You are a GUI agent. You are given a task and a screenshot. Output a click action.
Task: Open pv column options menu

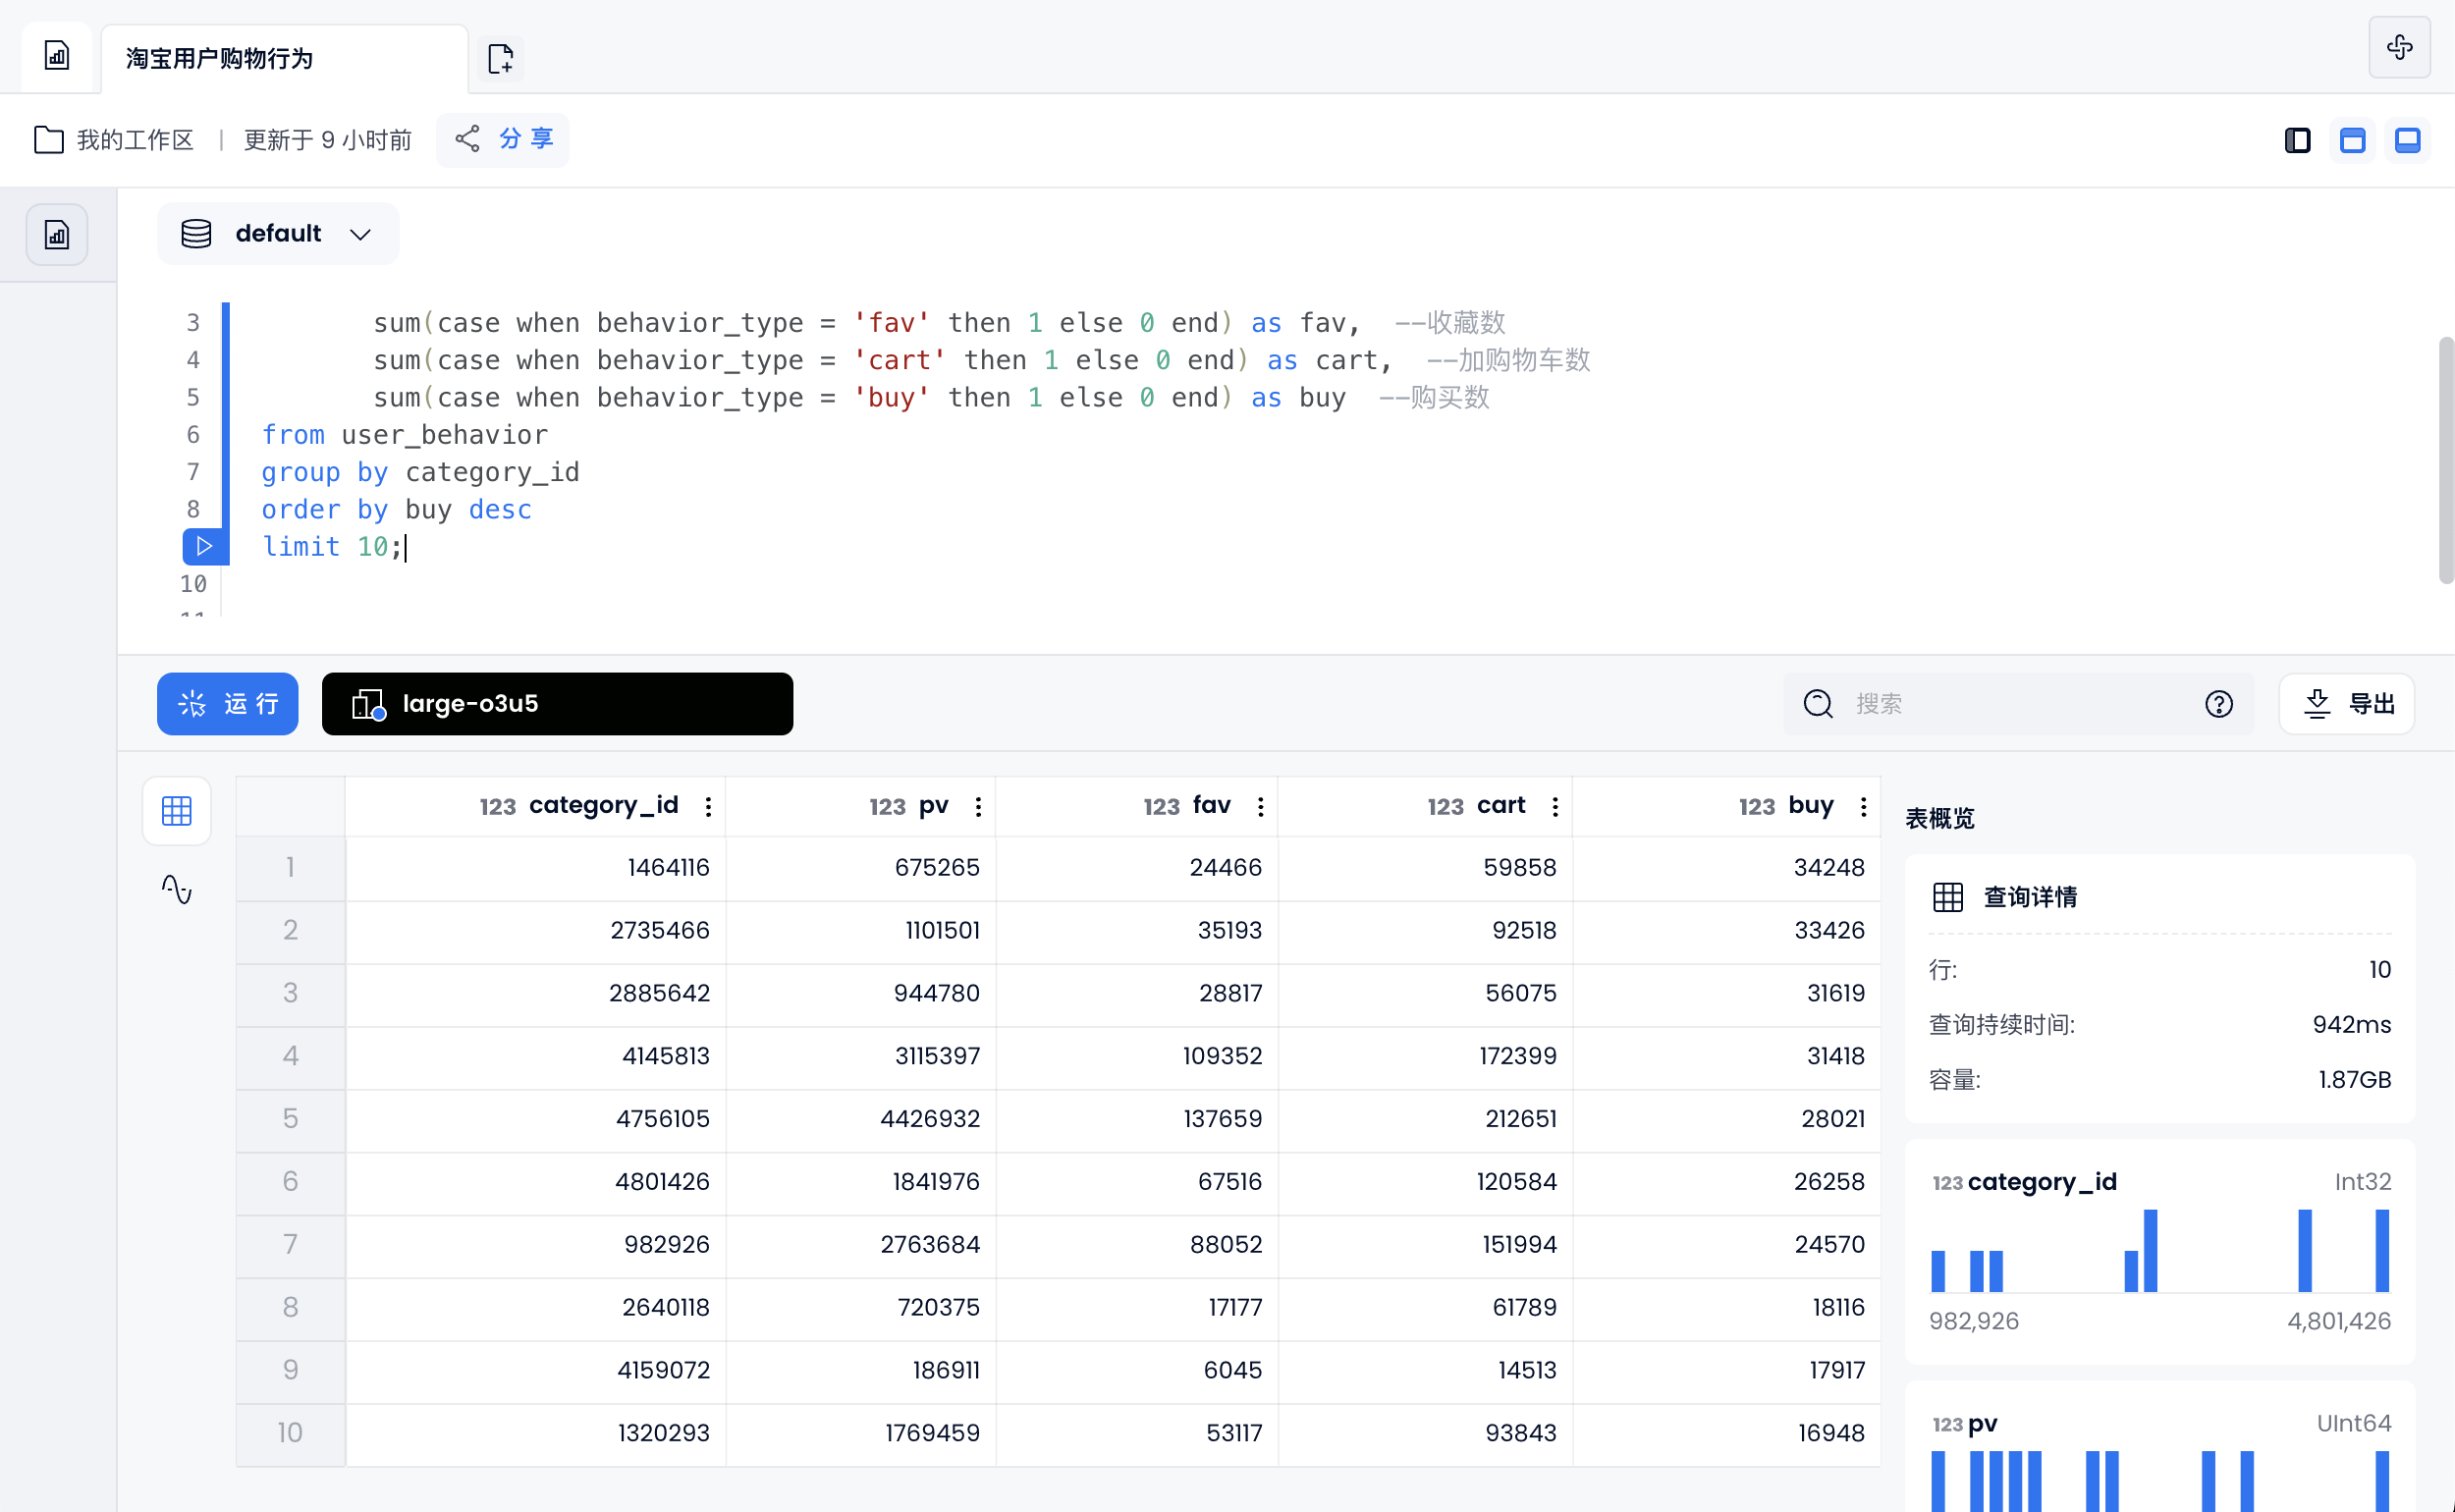tap(978, 806)
